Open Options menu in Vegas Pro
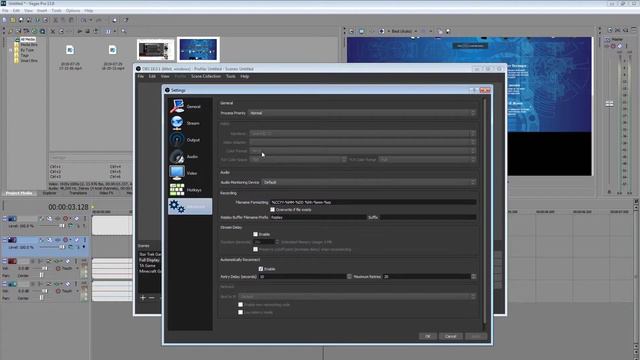640x360 pixels. click(x=73, y=11)
